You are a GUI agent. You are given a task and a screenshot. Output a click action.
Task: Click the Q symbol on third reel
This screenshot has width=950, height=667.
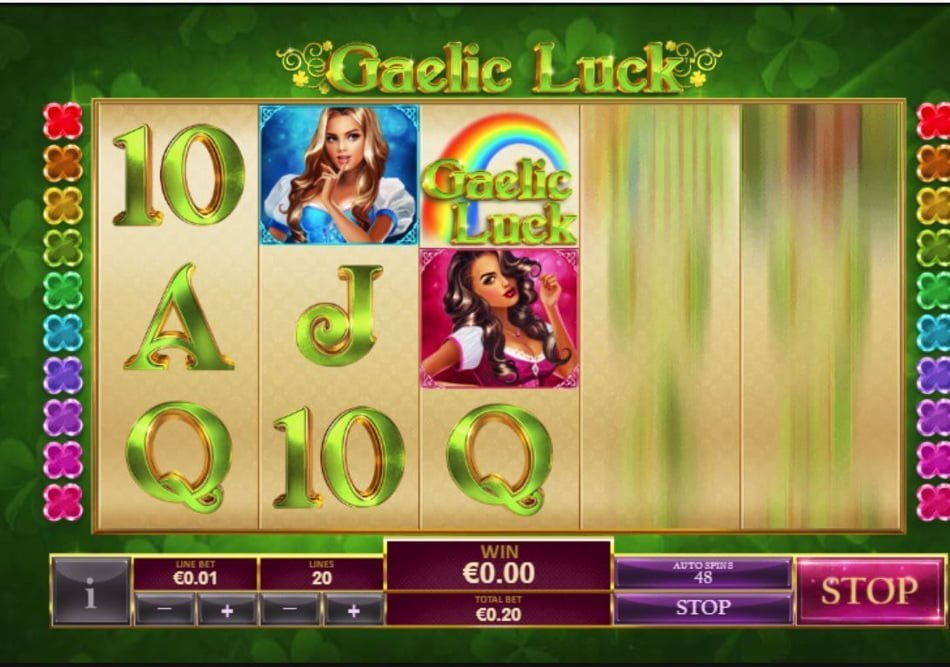click(500, 459)
